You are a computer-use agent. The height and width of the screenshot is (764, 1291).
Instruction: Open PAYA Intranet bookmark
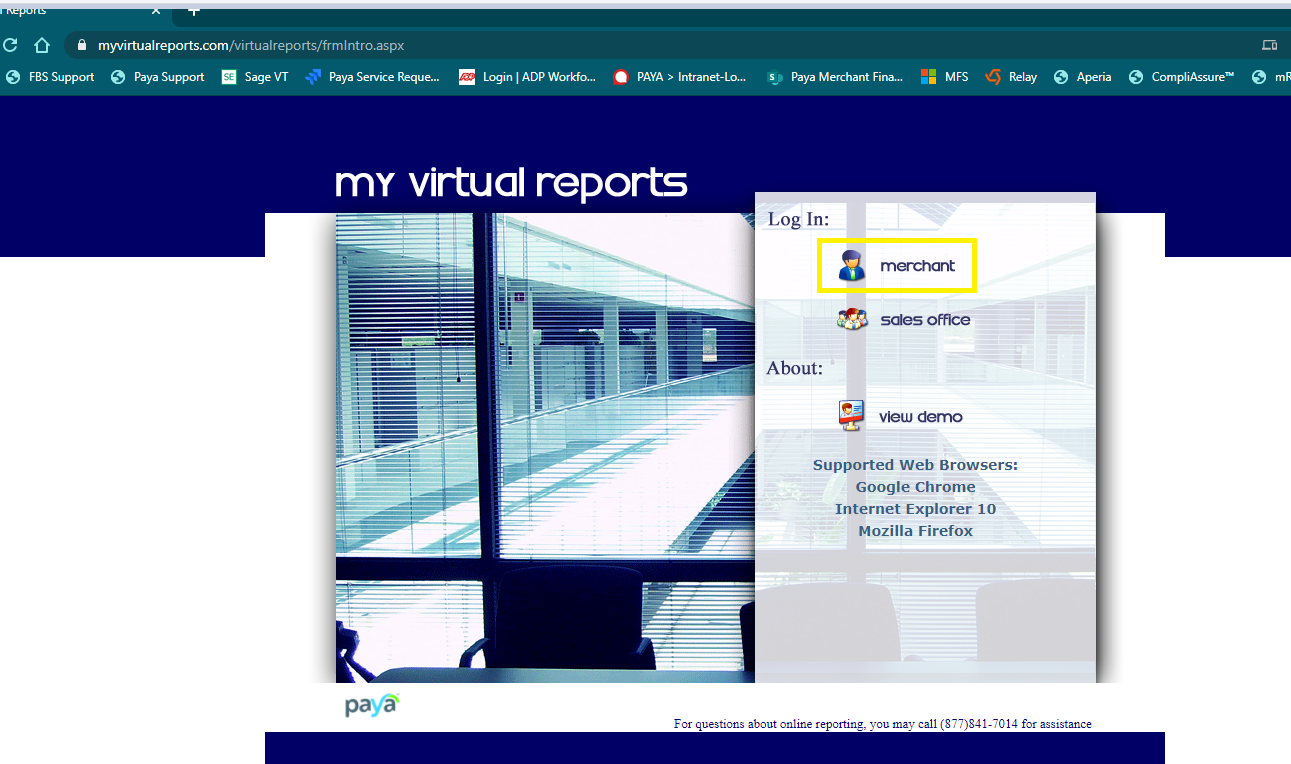point(680,77)
